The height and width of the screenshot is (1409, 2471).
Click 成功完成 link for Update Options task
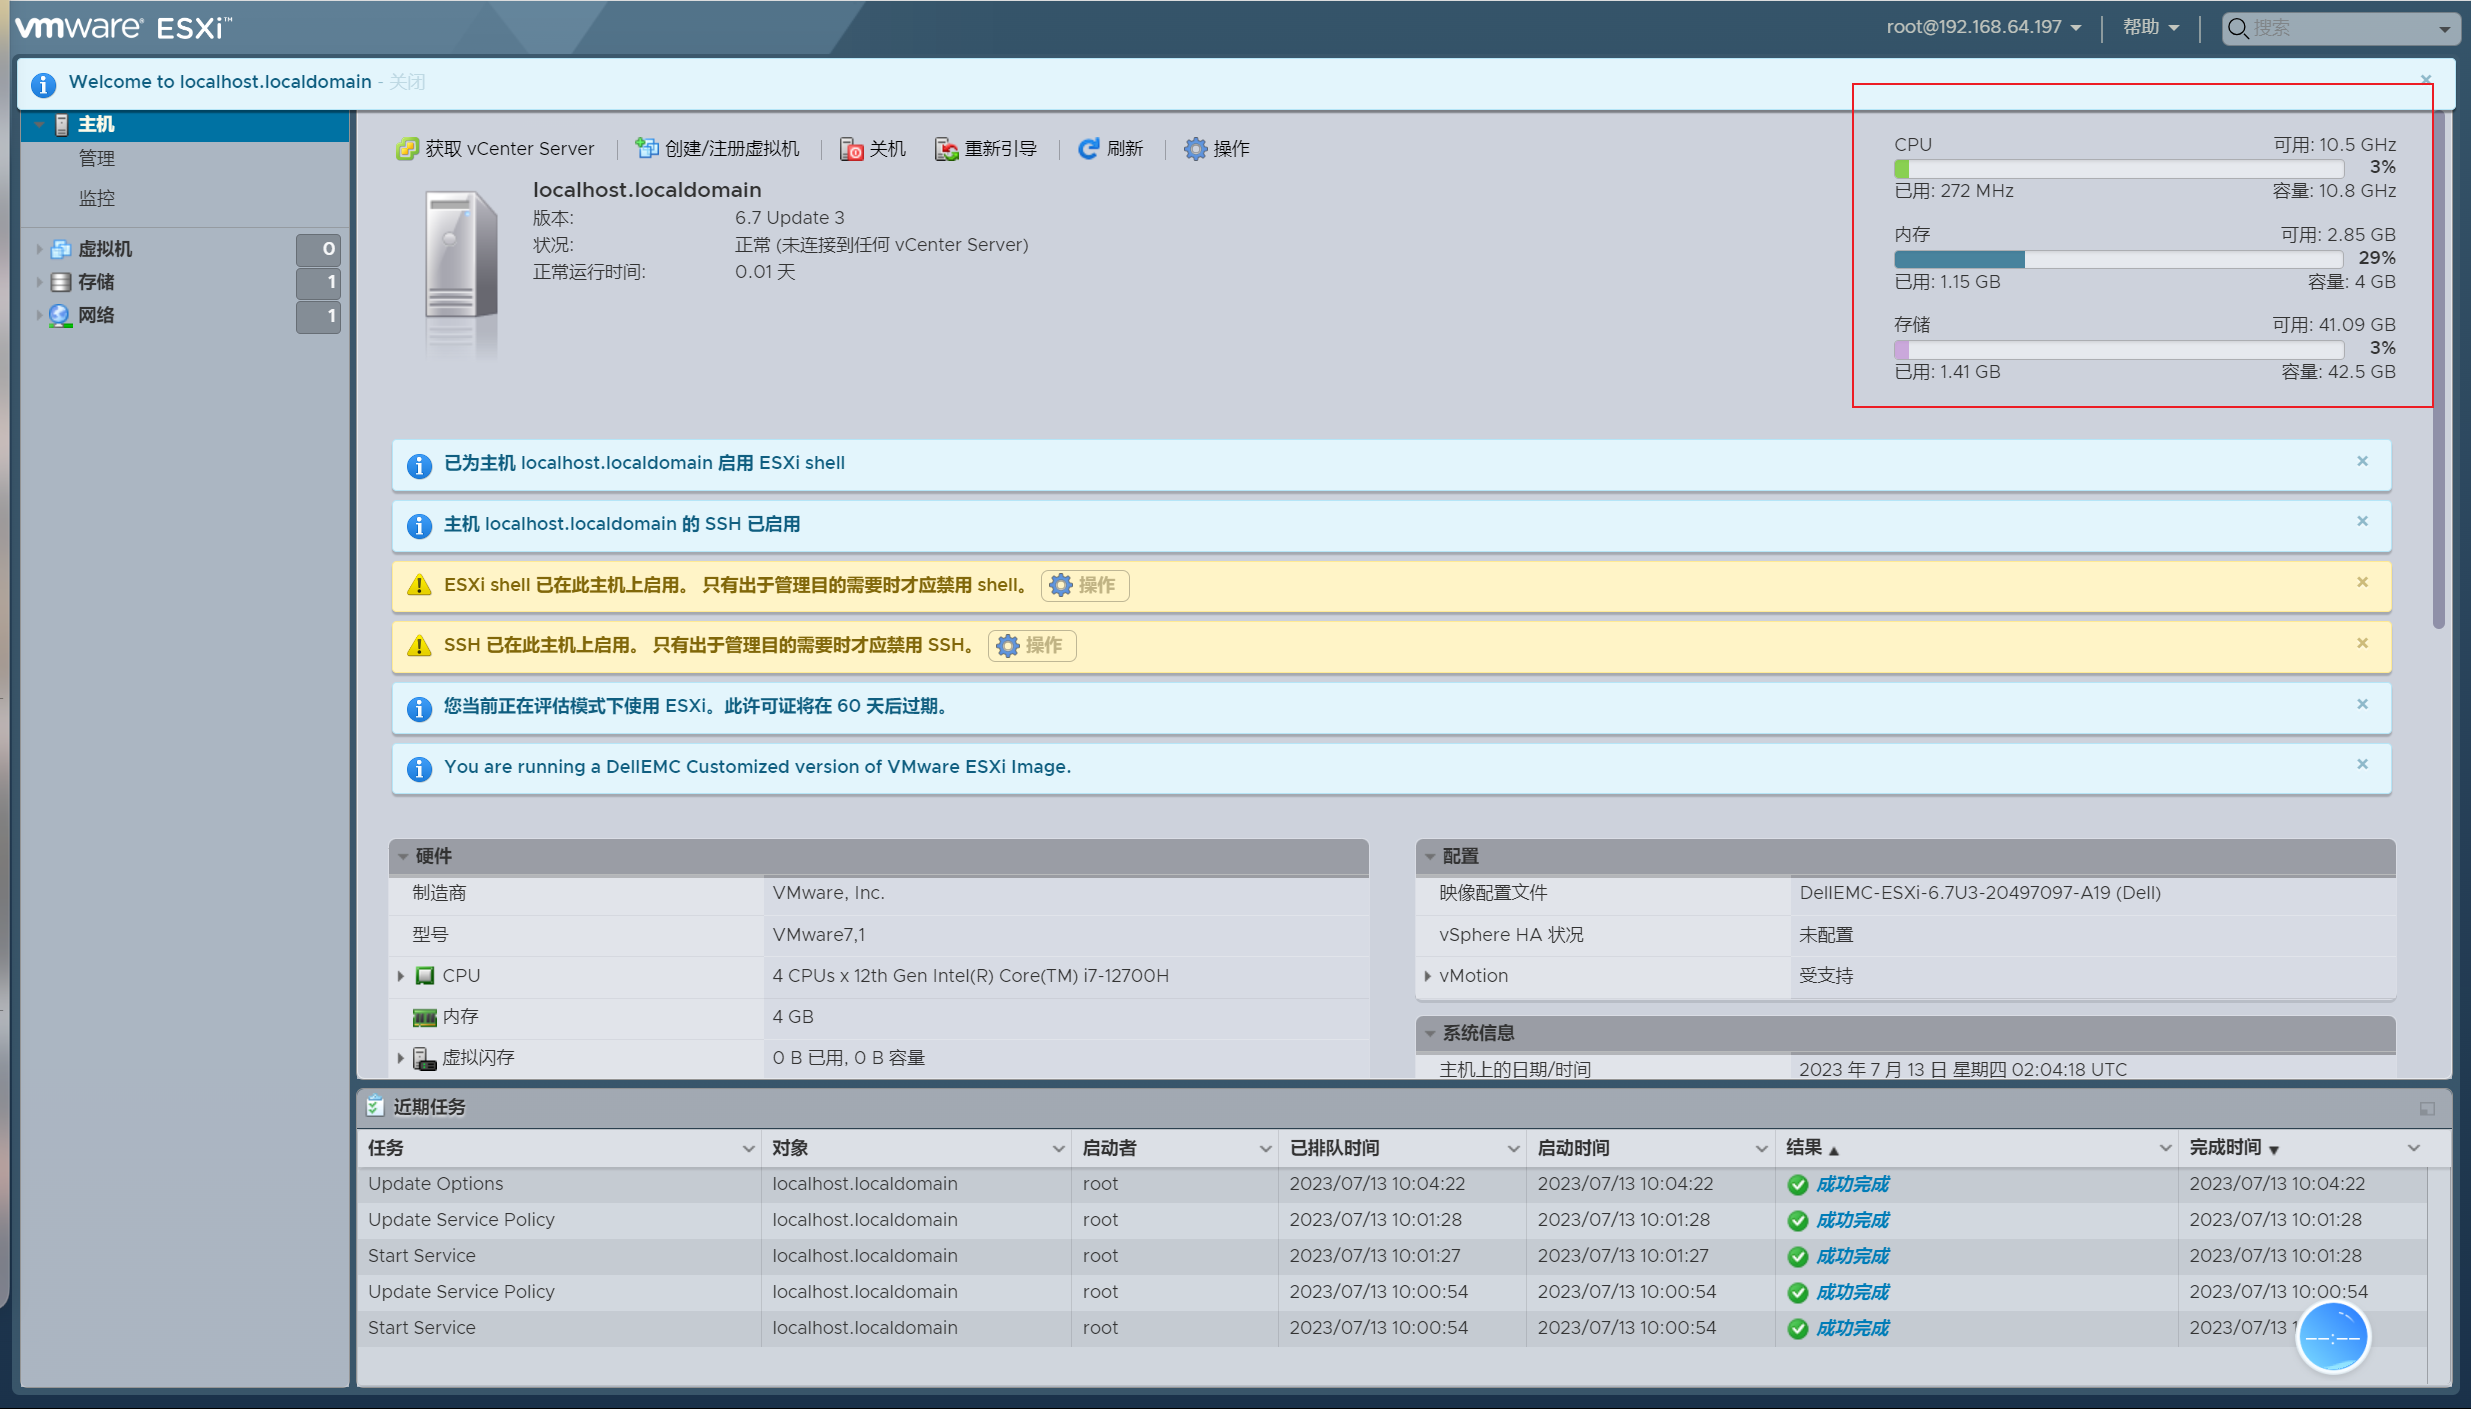pos(1852,1184)
